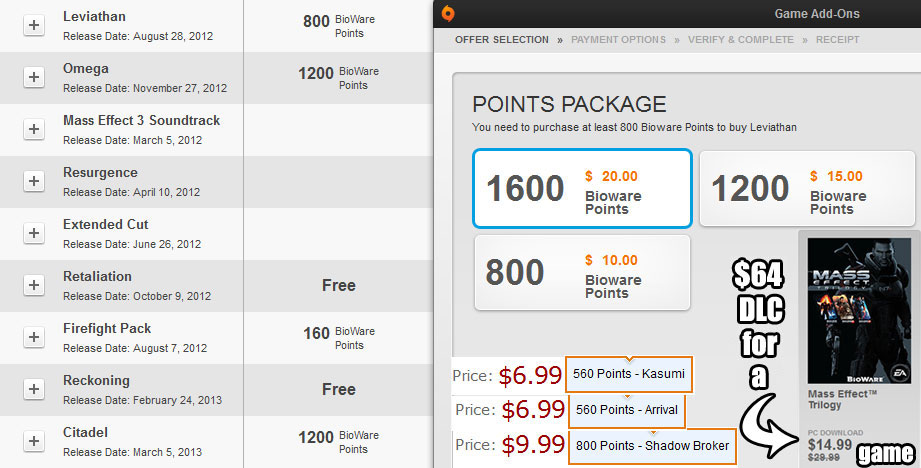Click the 800 Points - Shadow Broker button
This screenshot has width=921, height=468.
[x=651, y=445]
